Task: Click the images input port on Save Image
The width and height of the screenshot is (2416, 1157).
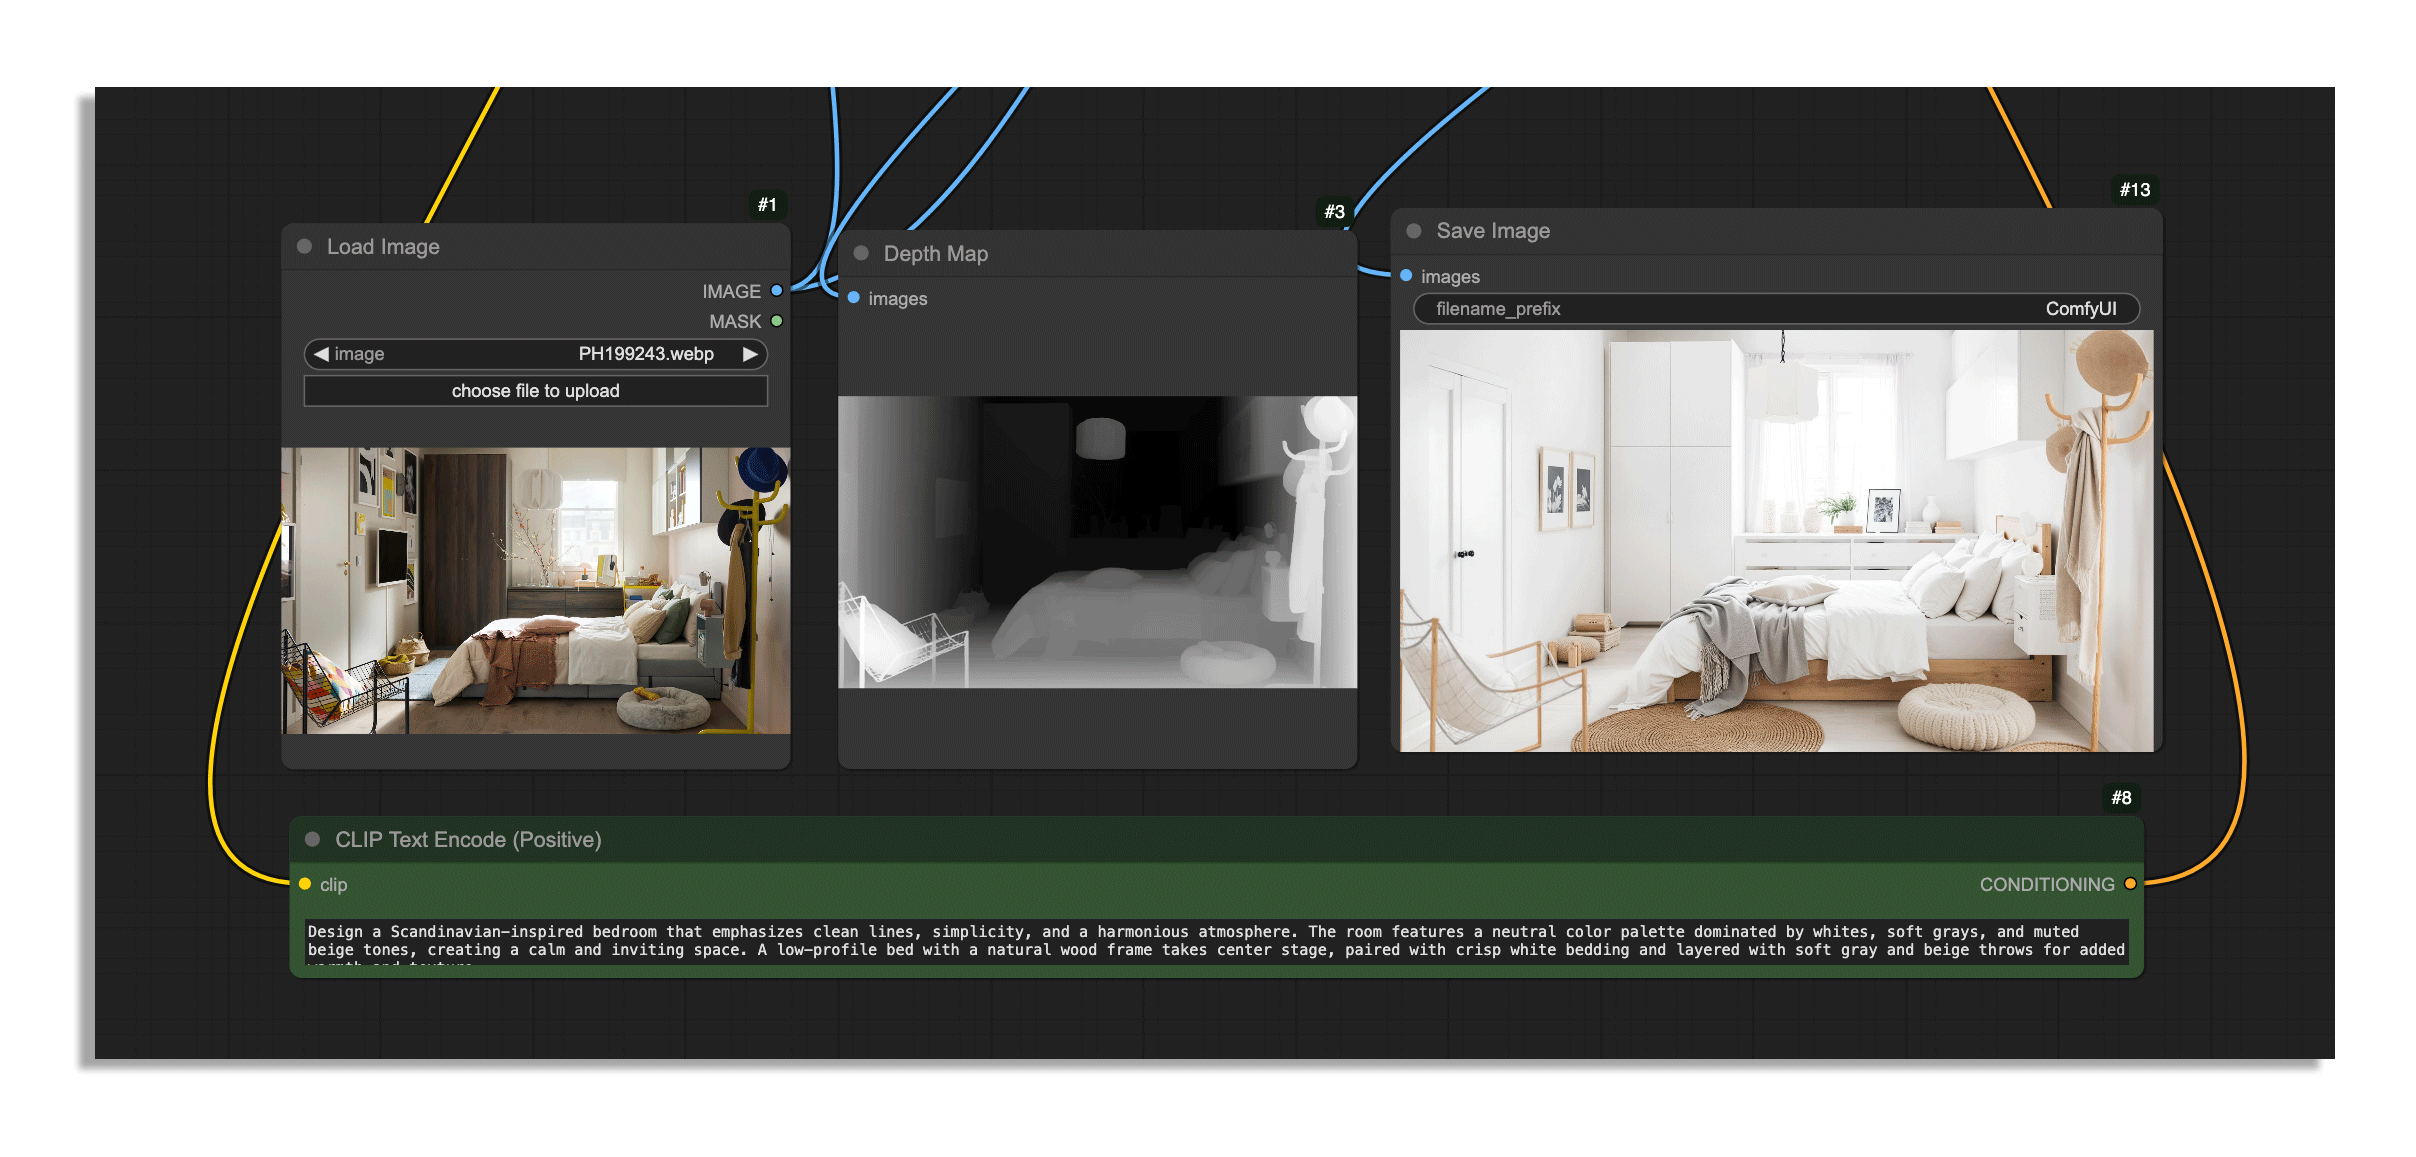Action: click(x=1406, y=276)
